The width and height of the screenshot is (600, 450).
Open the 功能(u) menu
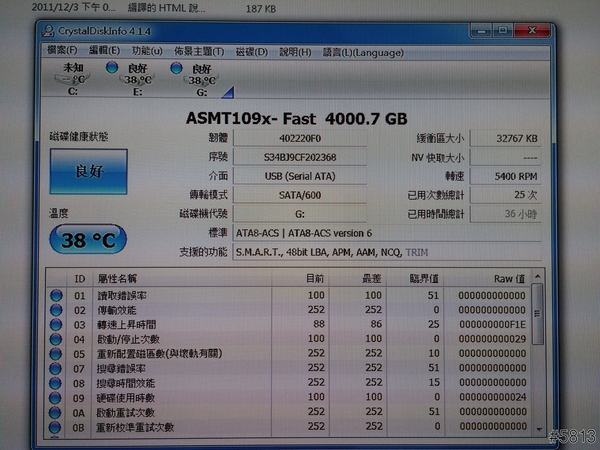(146, 50)
